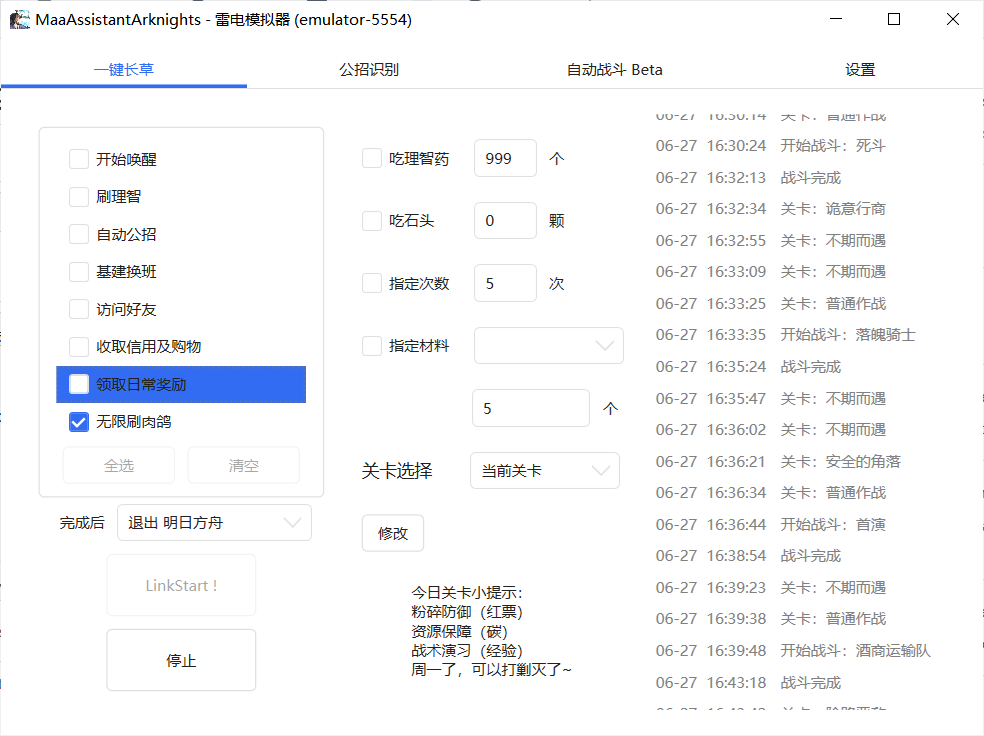Click log line timestamped 16:43:18 战斗完成
The height and width of the screenshot is (736, 984).
click(748, 683)
